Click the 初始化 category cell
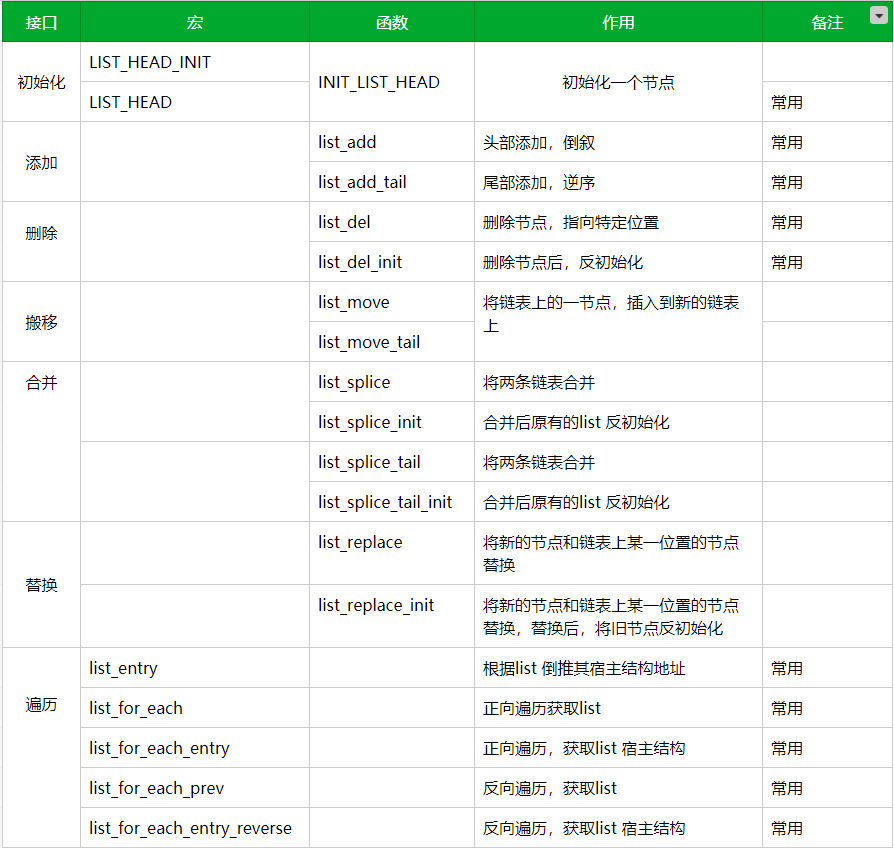Screen dimensions: 894x848 [x=41, y=82]
